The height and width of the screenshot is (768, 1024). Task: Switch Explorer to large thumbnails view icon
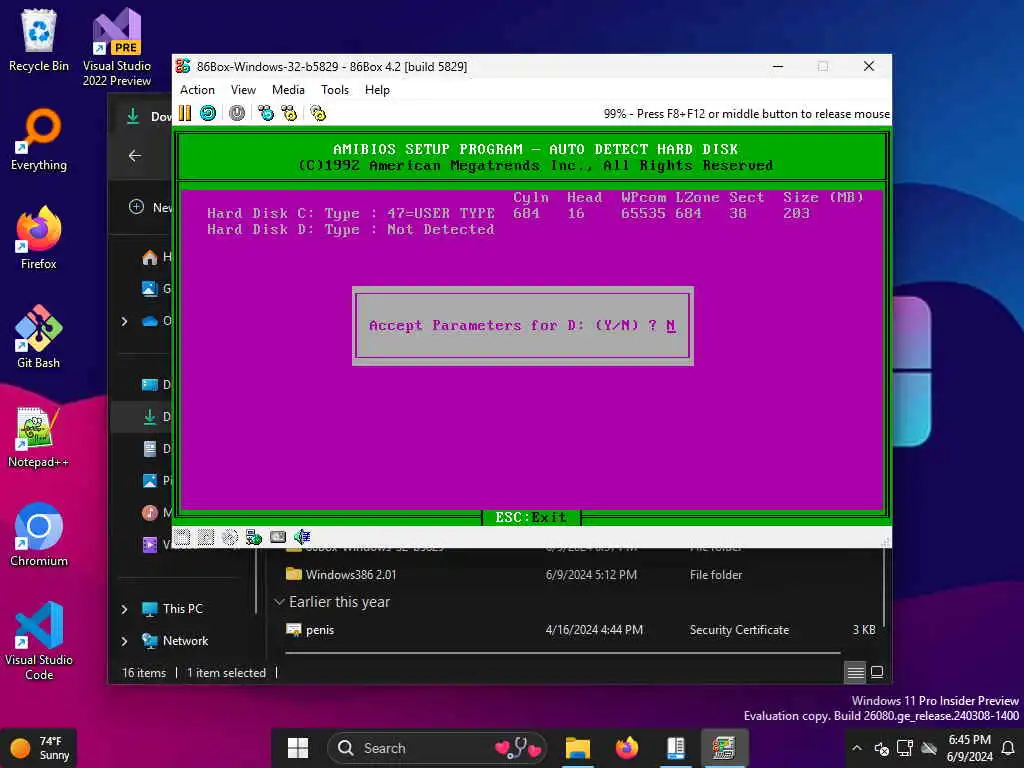[x=877, y=672]
